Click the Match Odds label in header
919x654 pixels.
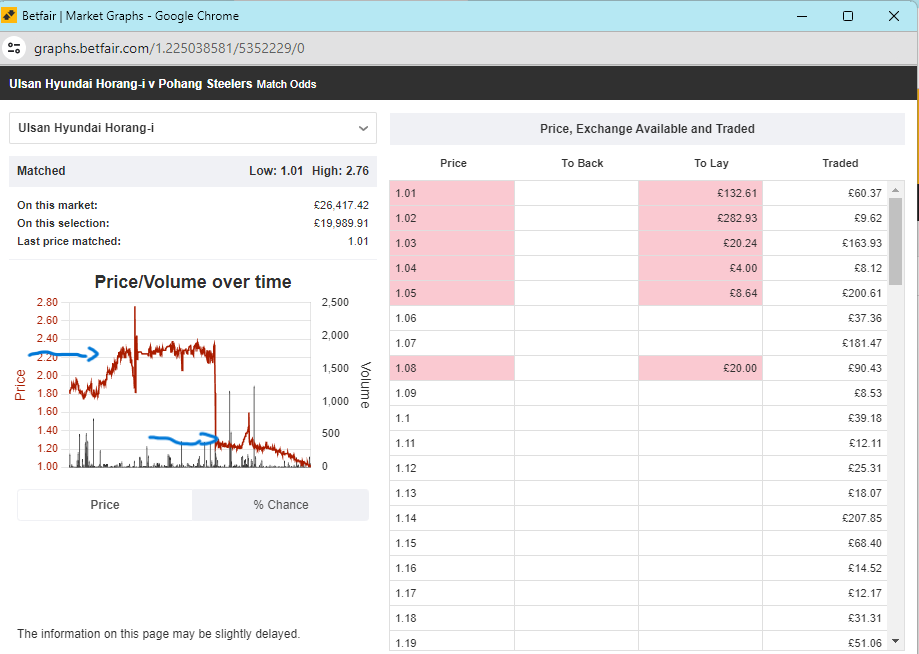[x=286, y=84]
